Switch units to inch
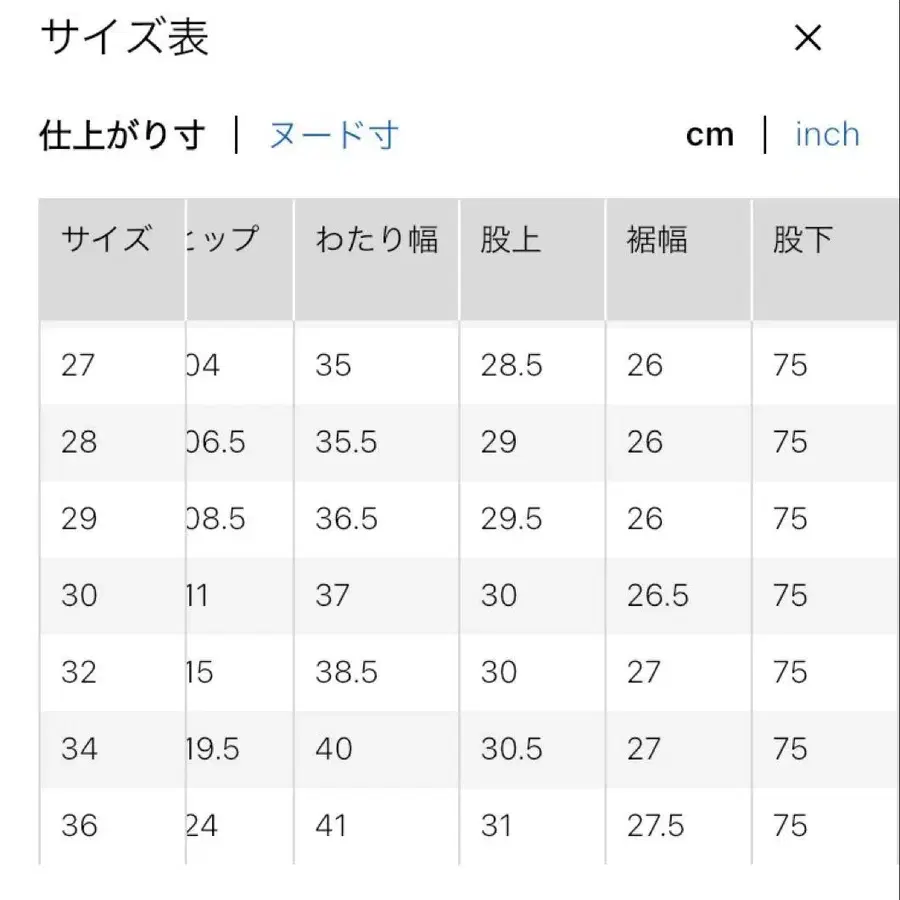900x900 pixels. [827, 133]
